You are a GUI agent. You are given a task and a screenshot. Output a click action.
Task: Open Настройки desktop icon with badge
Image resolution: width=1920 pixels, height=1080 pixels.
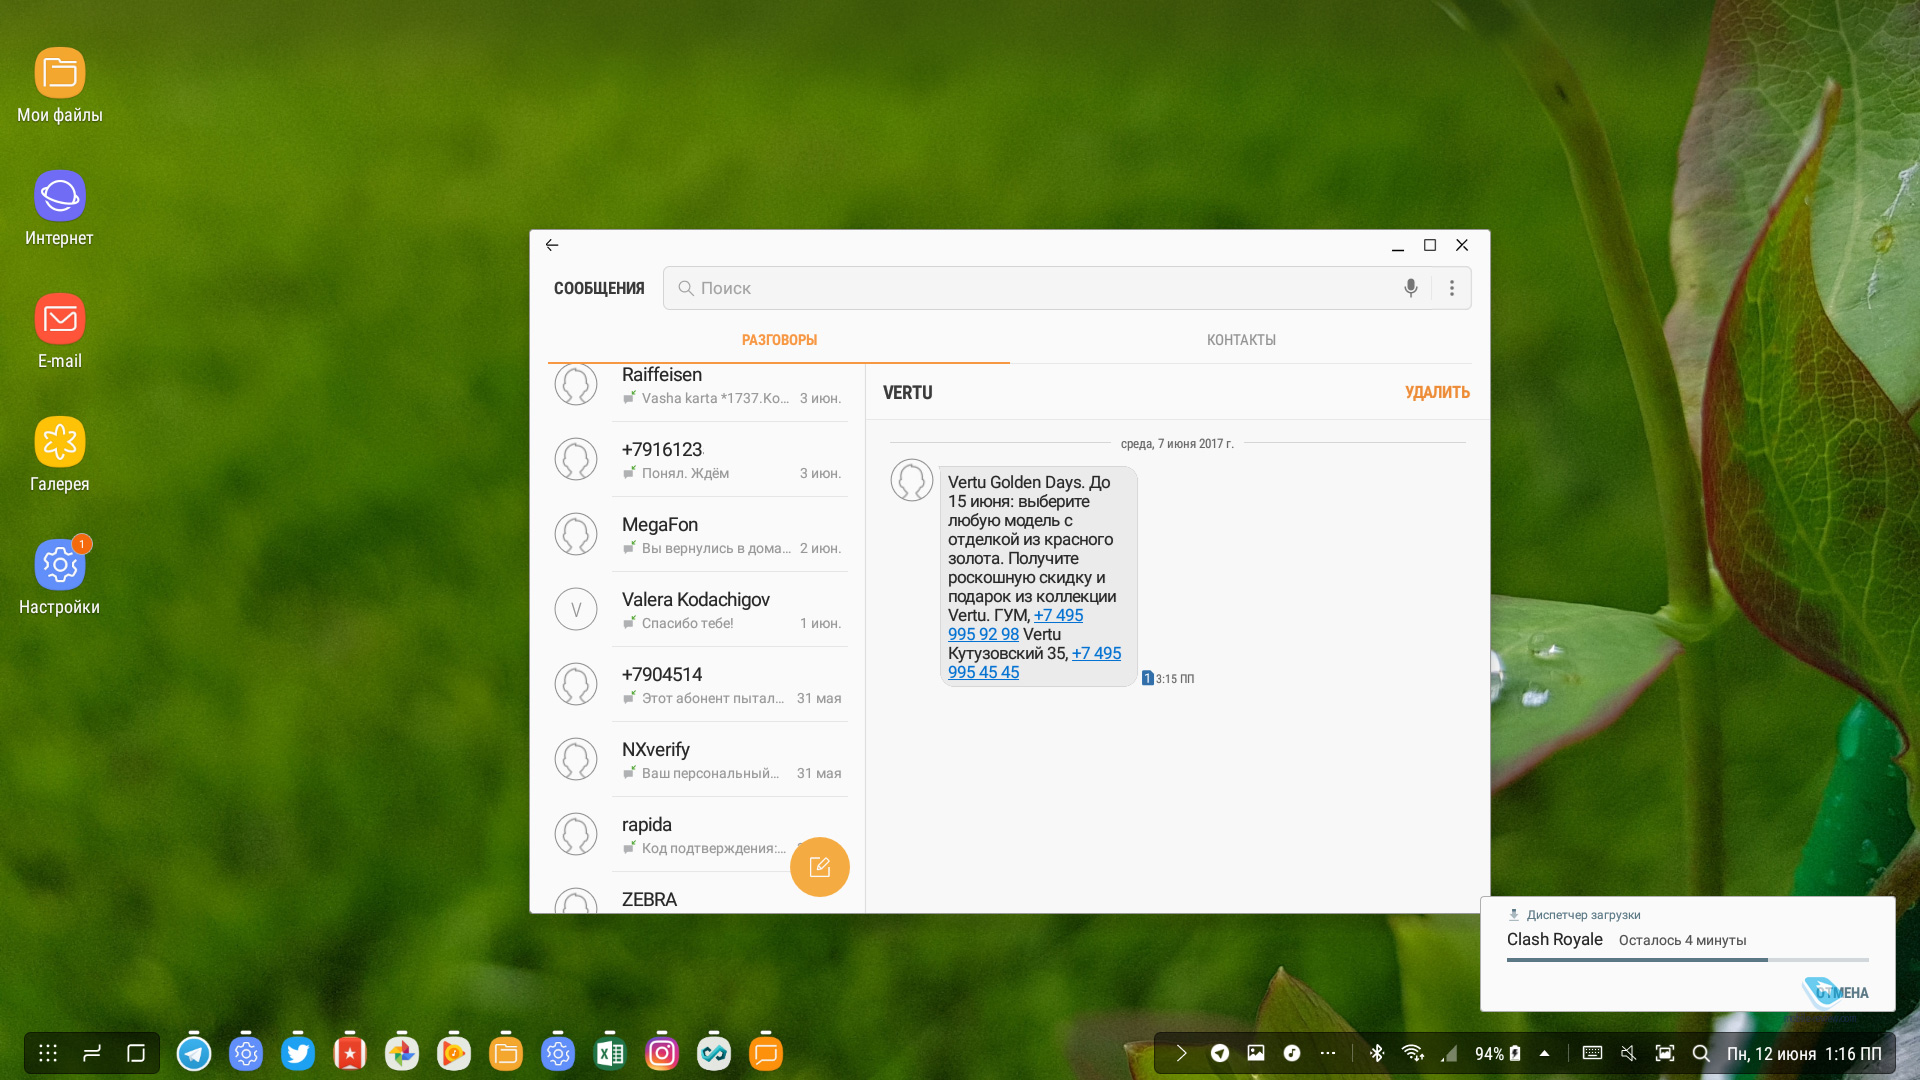[60, 577]
